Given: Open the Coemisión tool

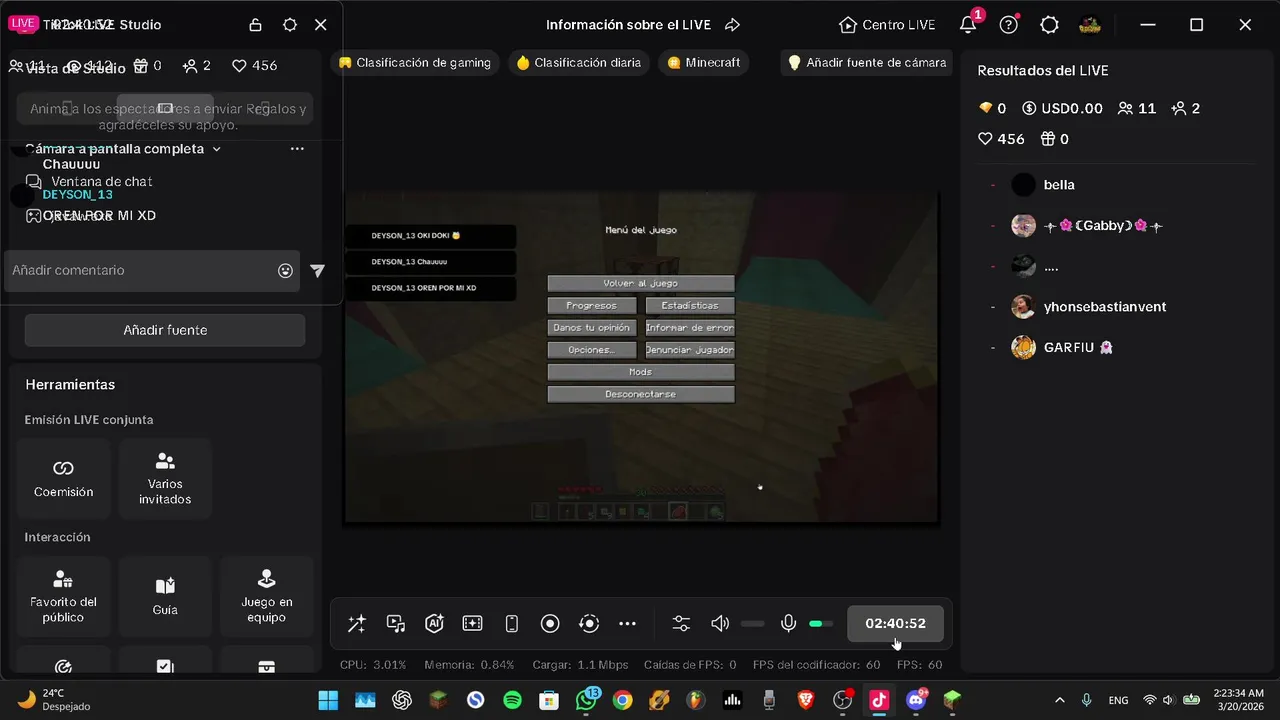Looking at the screenshot, I should [x=63, y=478].
